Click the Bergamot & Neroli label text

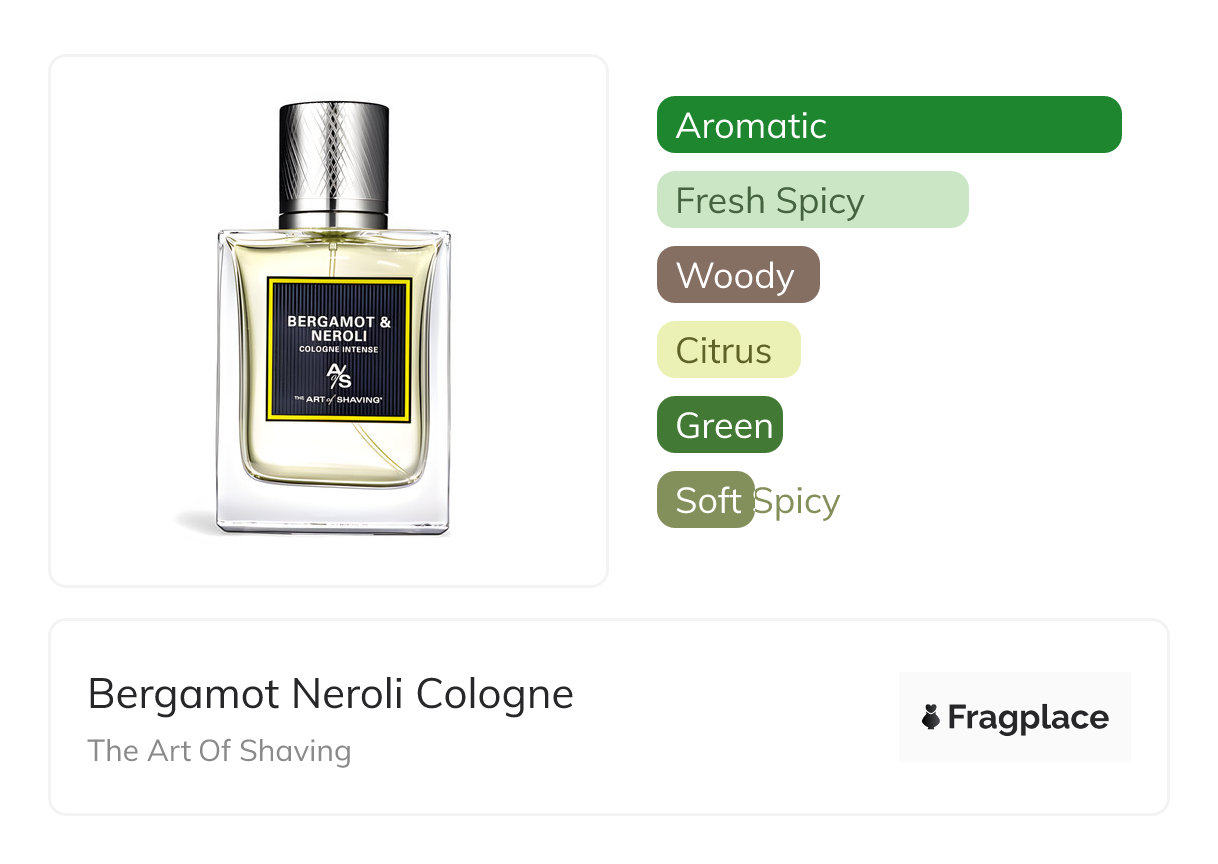(339, 329)
